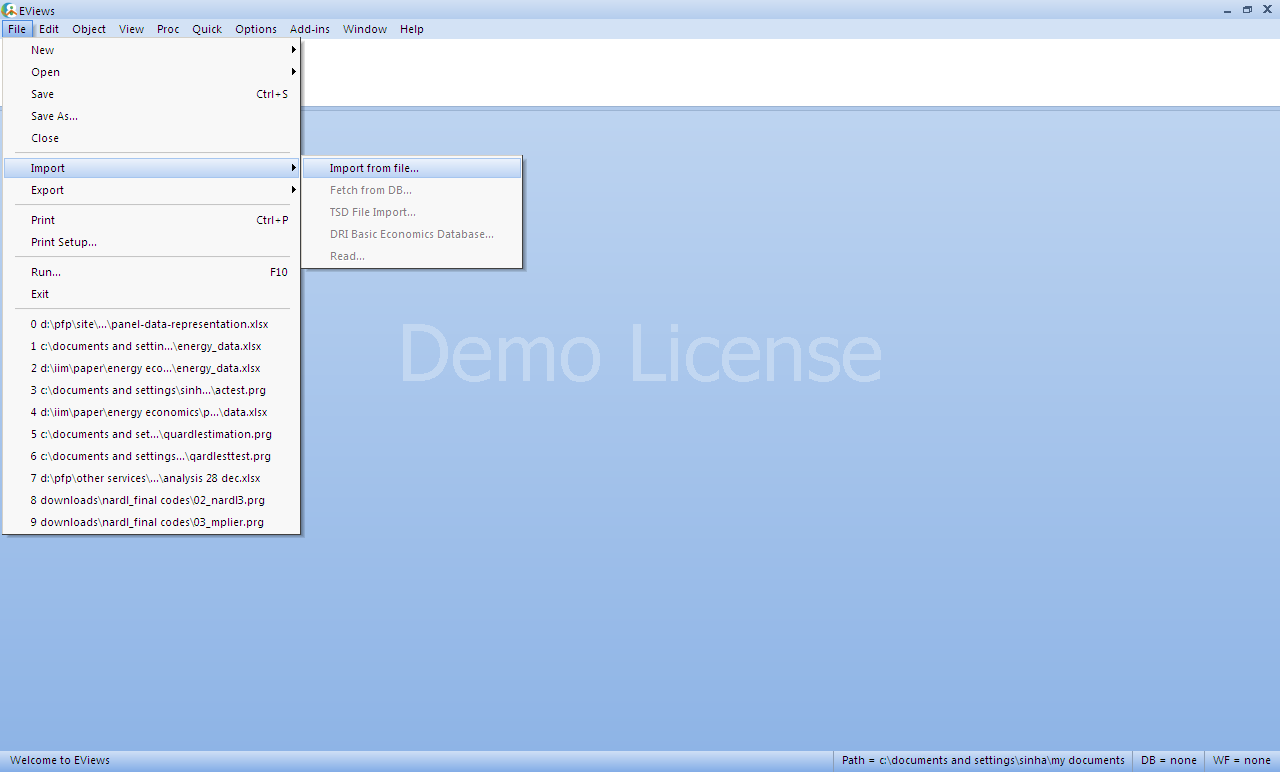Open recent program 03_mplier.prg
1280x772 pixels.
[152, 522]
